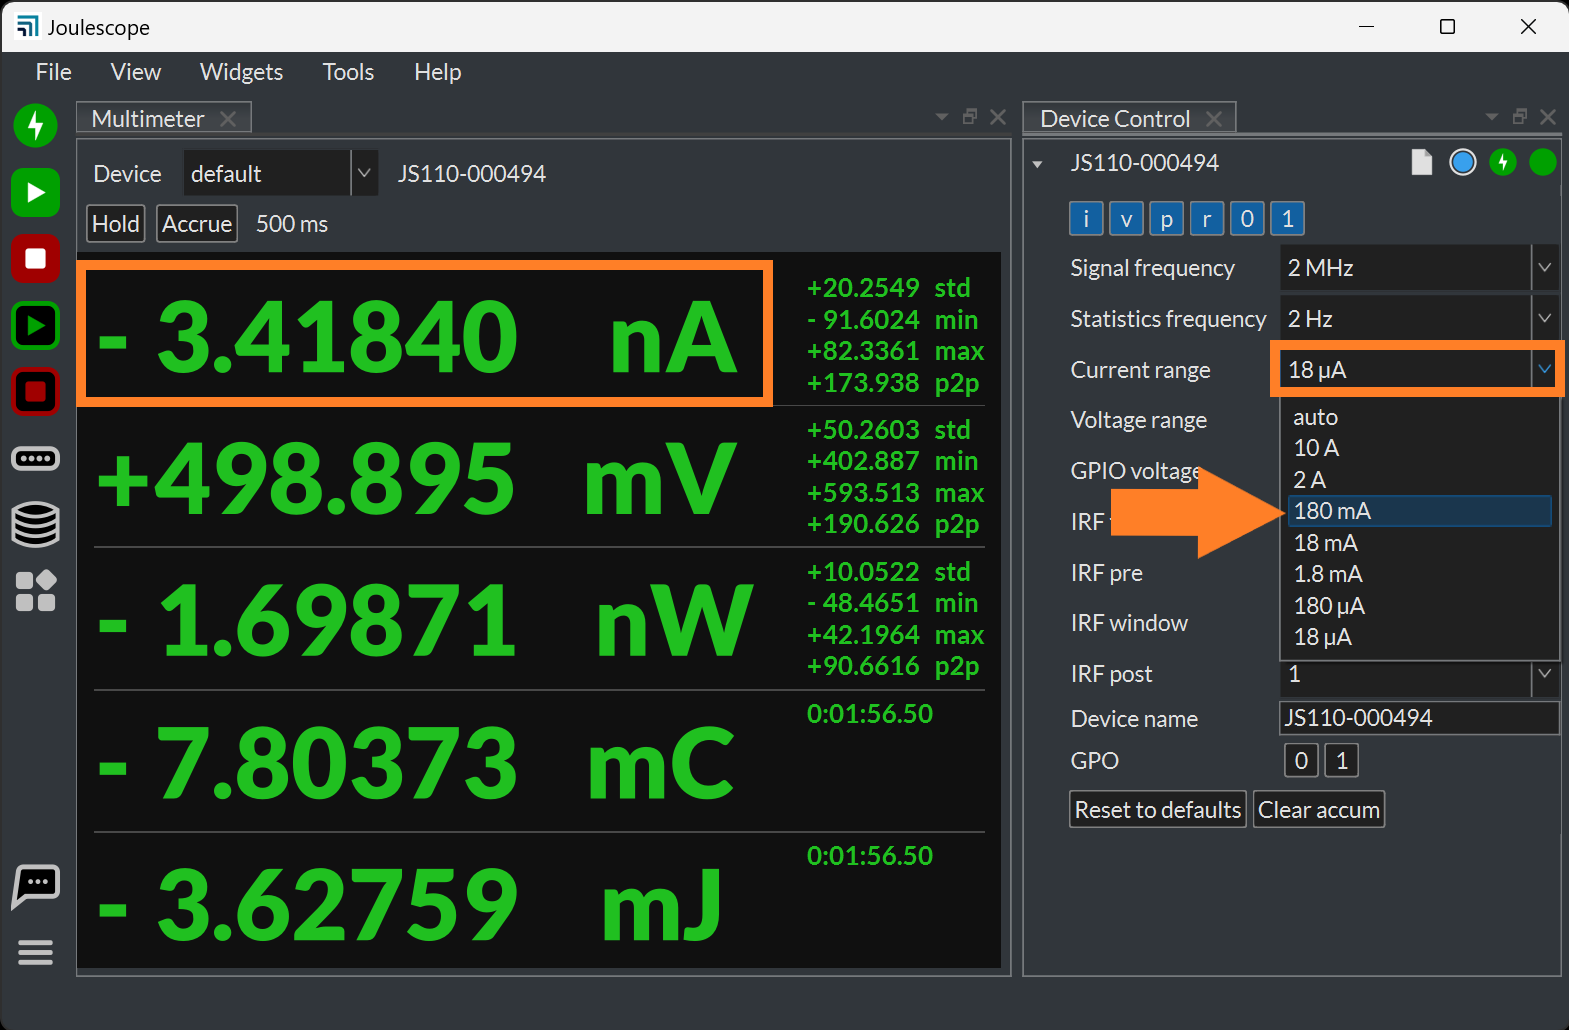Click the small green lightning icon in Device Control
Image resolution: width=1569 pixels, height=1030 pixels.
(1503, 162)
